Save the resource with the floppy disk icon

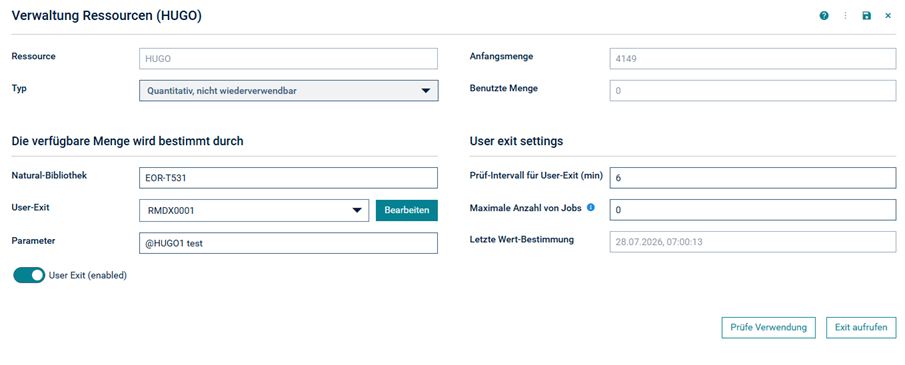[x=866, y=16]
